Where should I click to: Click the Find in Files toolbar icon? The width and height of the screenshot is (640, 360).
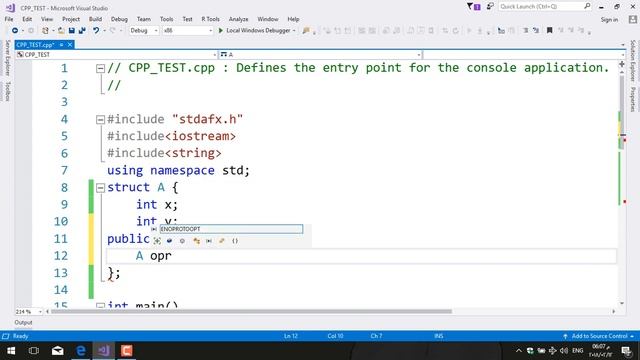click(306, 31)
